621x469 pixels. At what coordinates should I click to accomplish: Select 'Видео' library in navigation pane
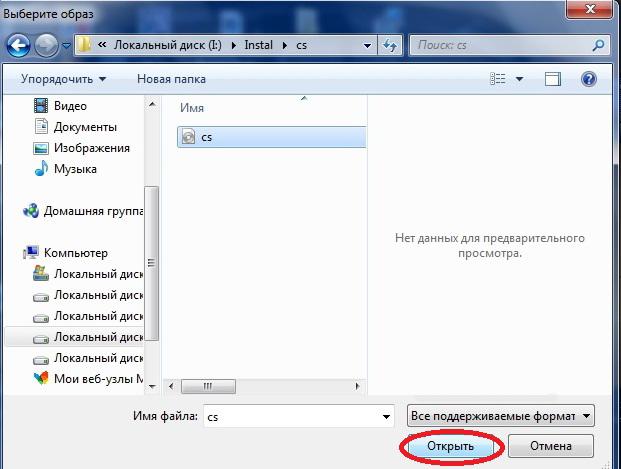pos(70,106)
